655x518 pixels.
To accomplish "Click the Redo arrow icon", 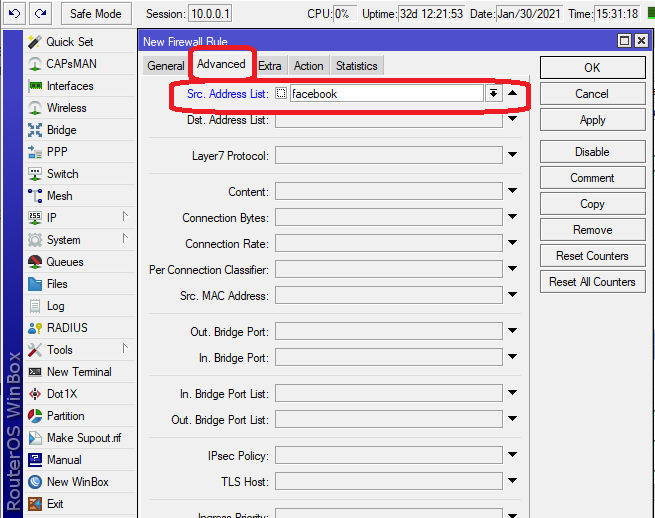I will pos(41,13).
